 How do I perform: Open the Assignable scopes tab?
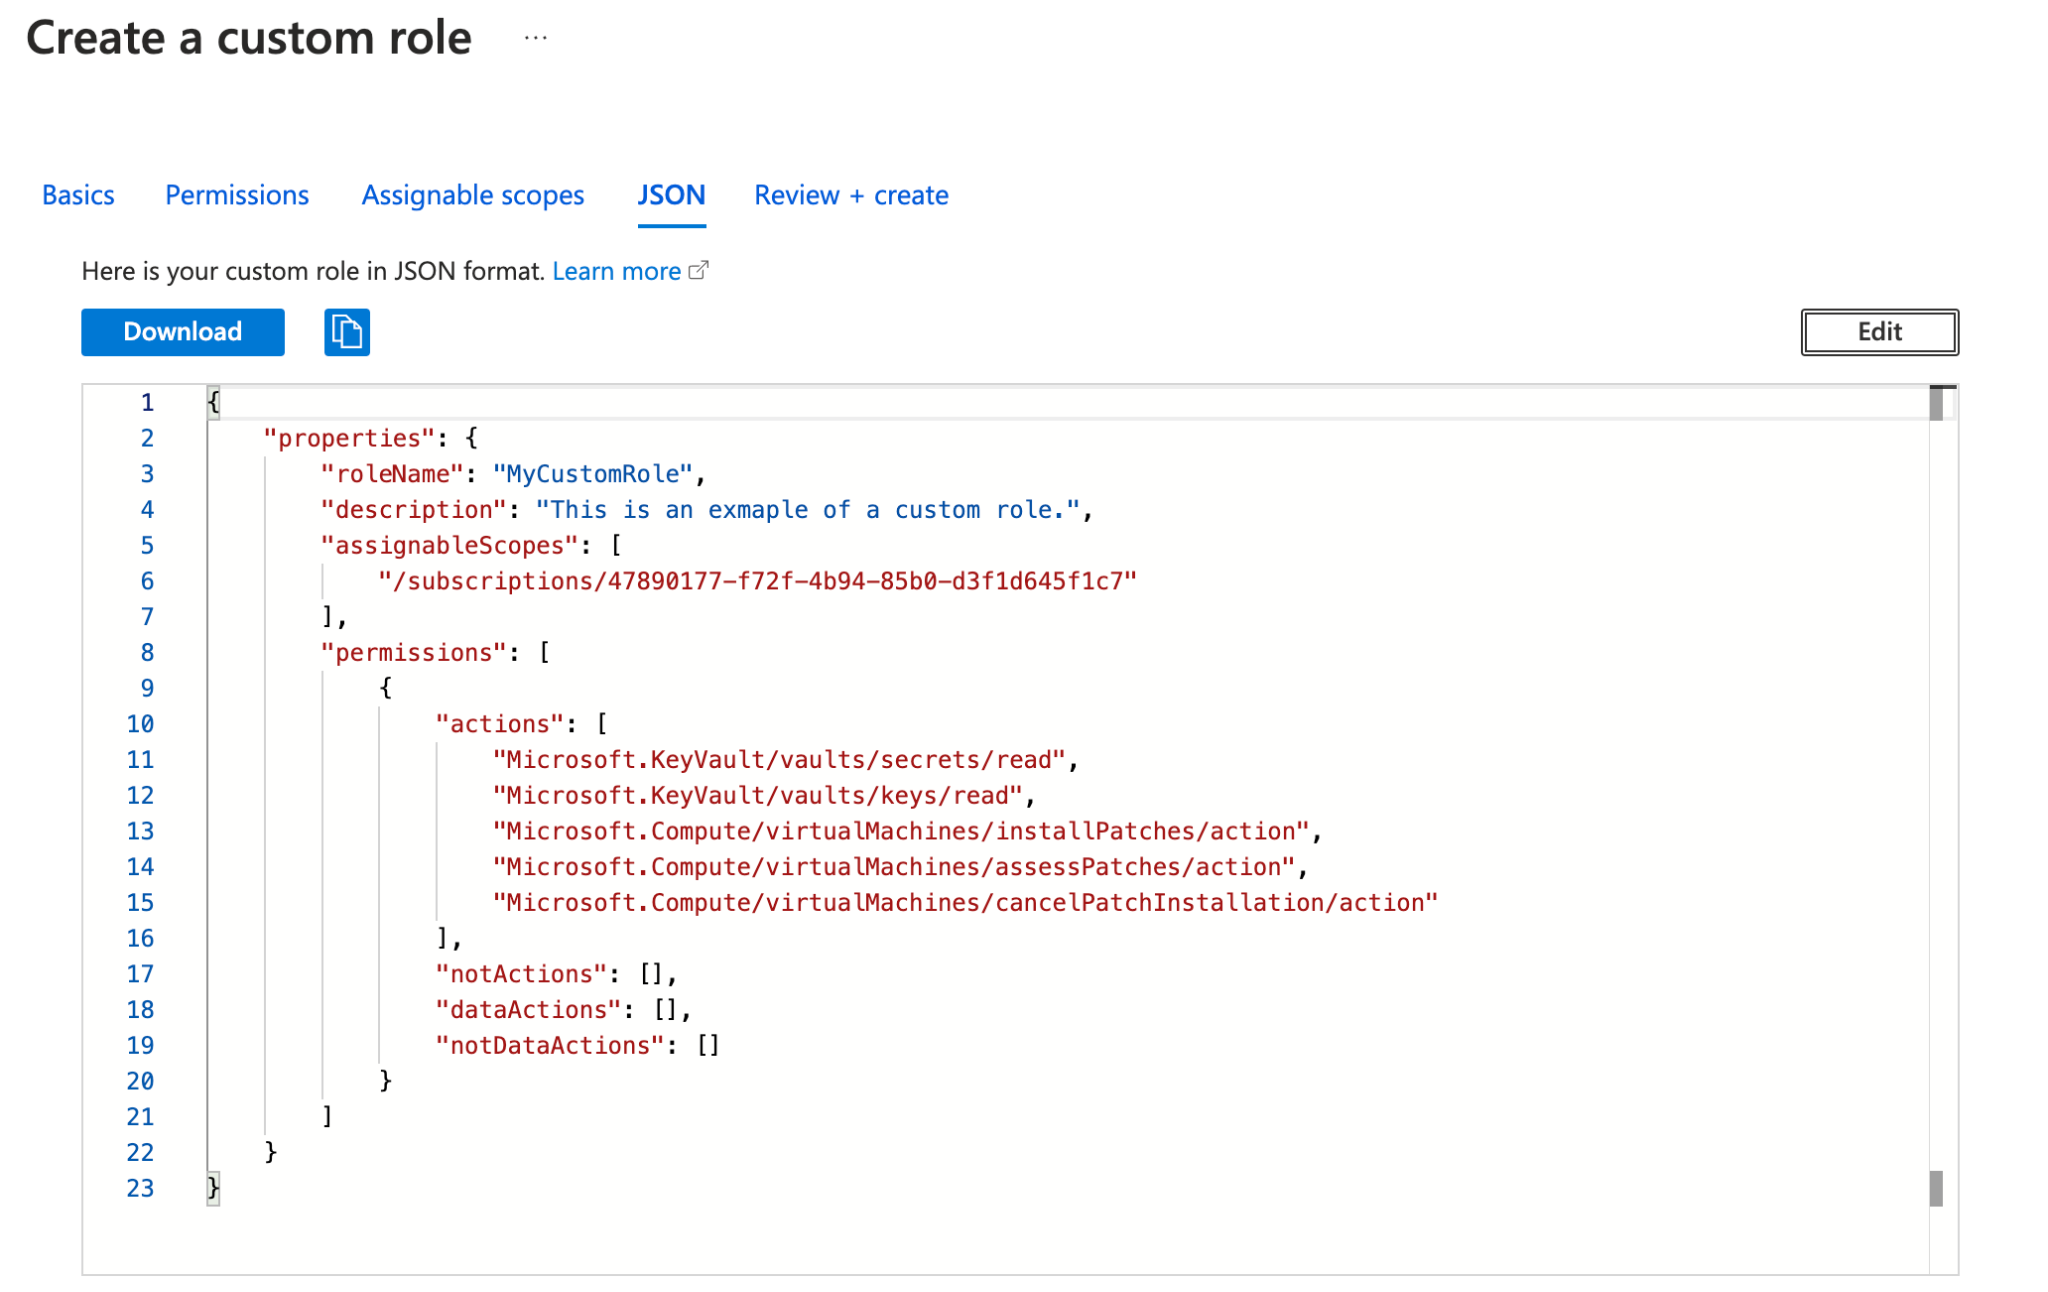(473, 195)
